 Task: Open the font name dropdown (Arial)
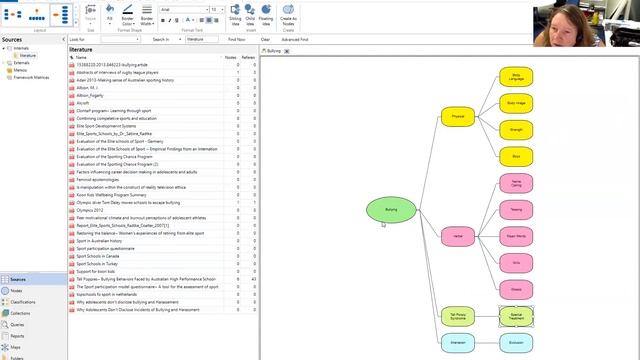[207, 9]
